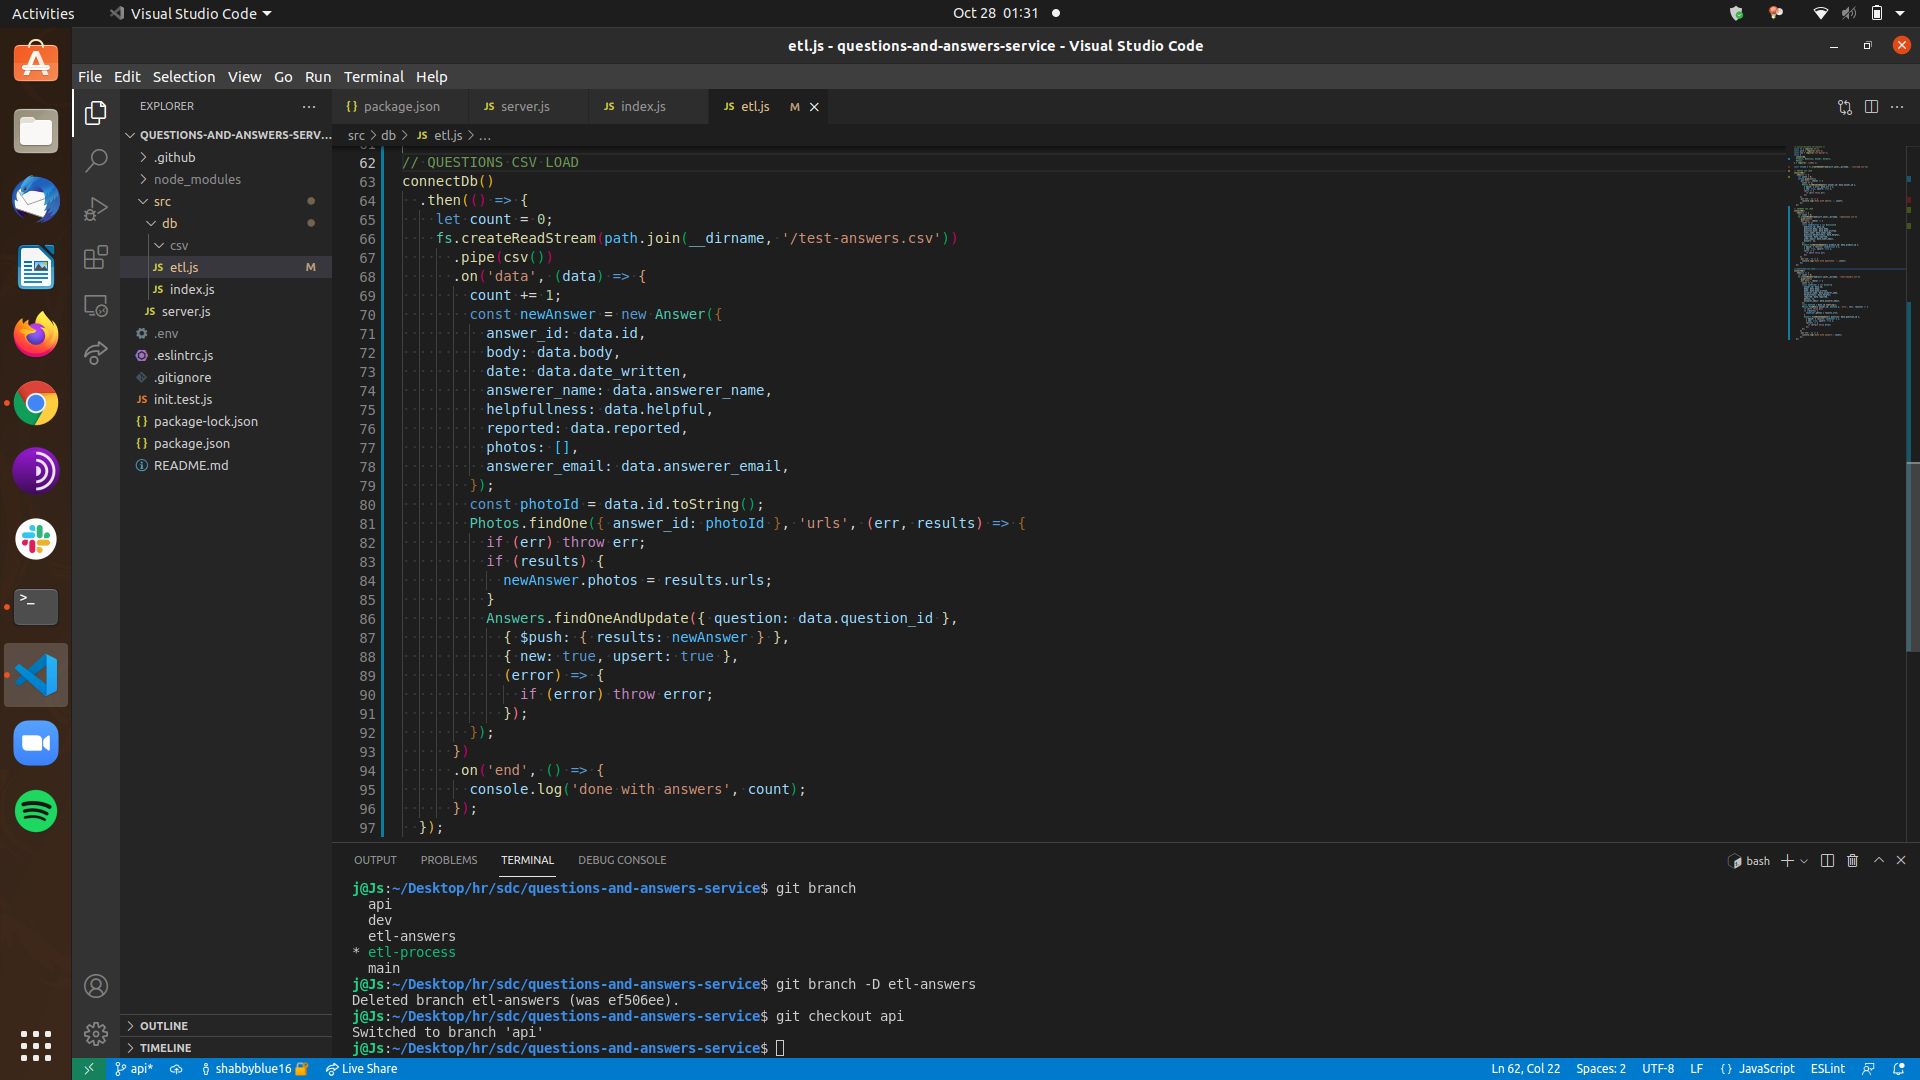Expand the OUTLINE section
Image resolution: width=1920 pixels, height=1080 pixels.
click(227, 1026)
